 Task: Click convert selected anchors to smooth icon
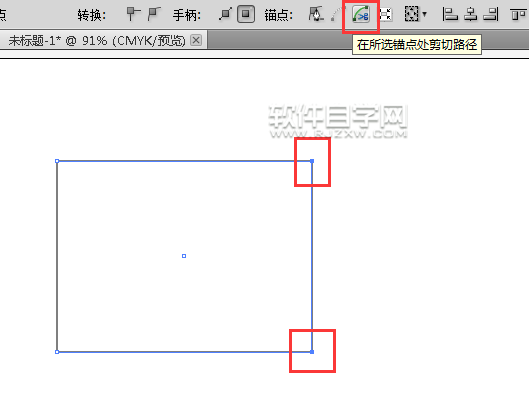[154, 14]
